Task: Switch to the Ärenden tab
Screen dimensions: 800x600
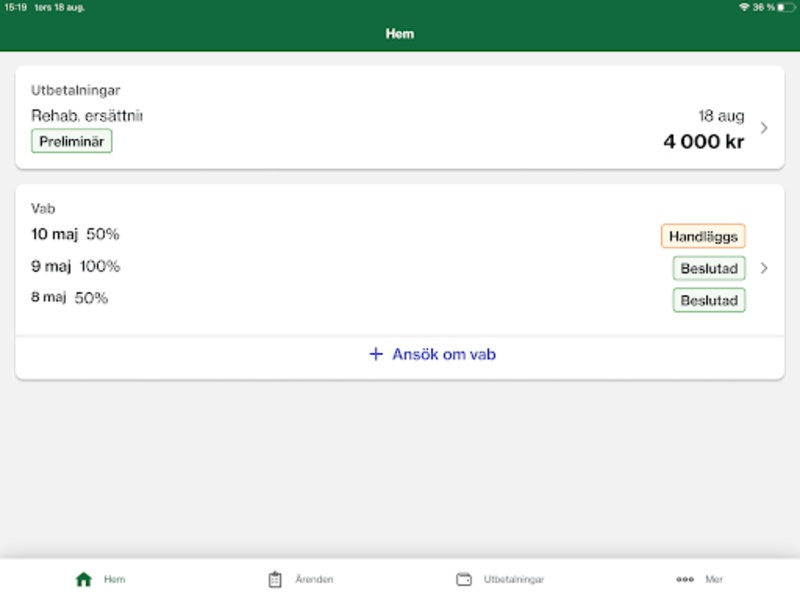Action: tap(314, 579)
